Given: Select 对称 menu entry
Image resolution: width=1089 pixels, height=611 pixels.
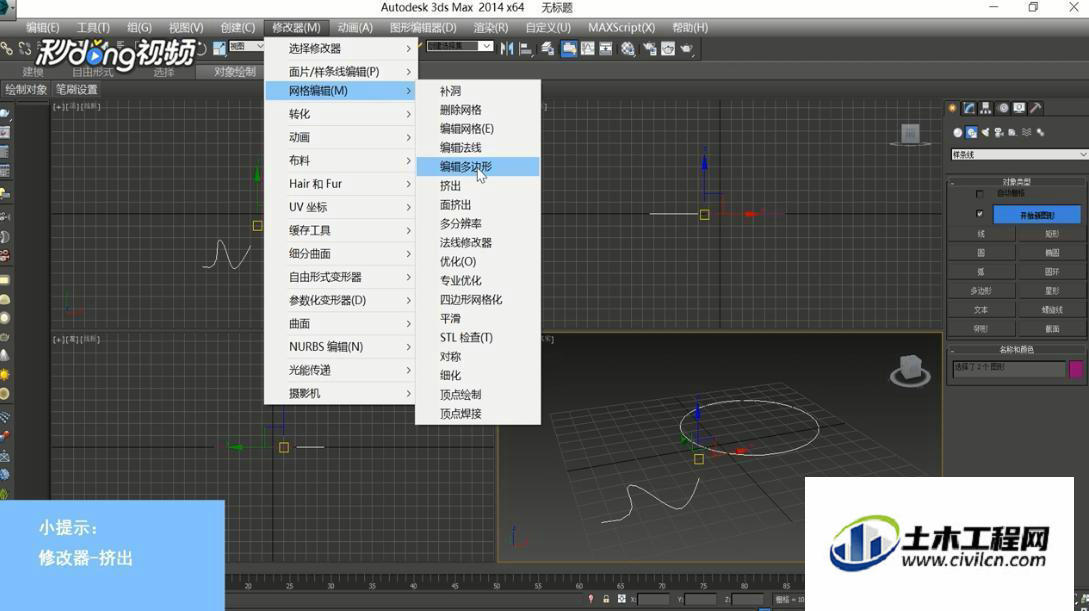Looking at the screenshot, I should [x=478, y=357].
